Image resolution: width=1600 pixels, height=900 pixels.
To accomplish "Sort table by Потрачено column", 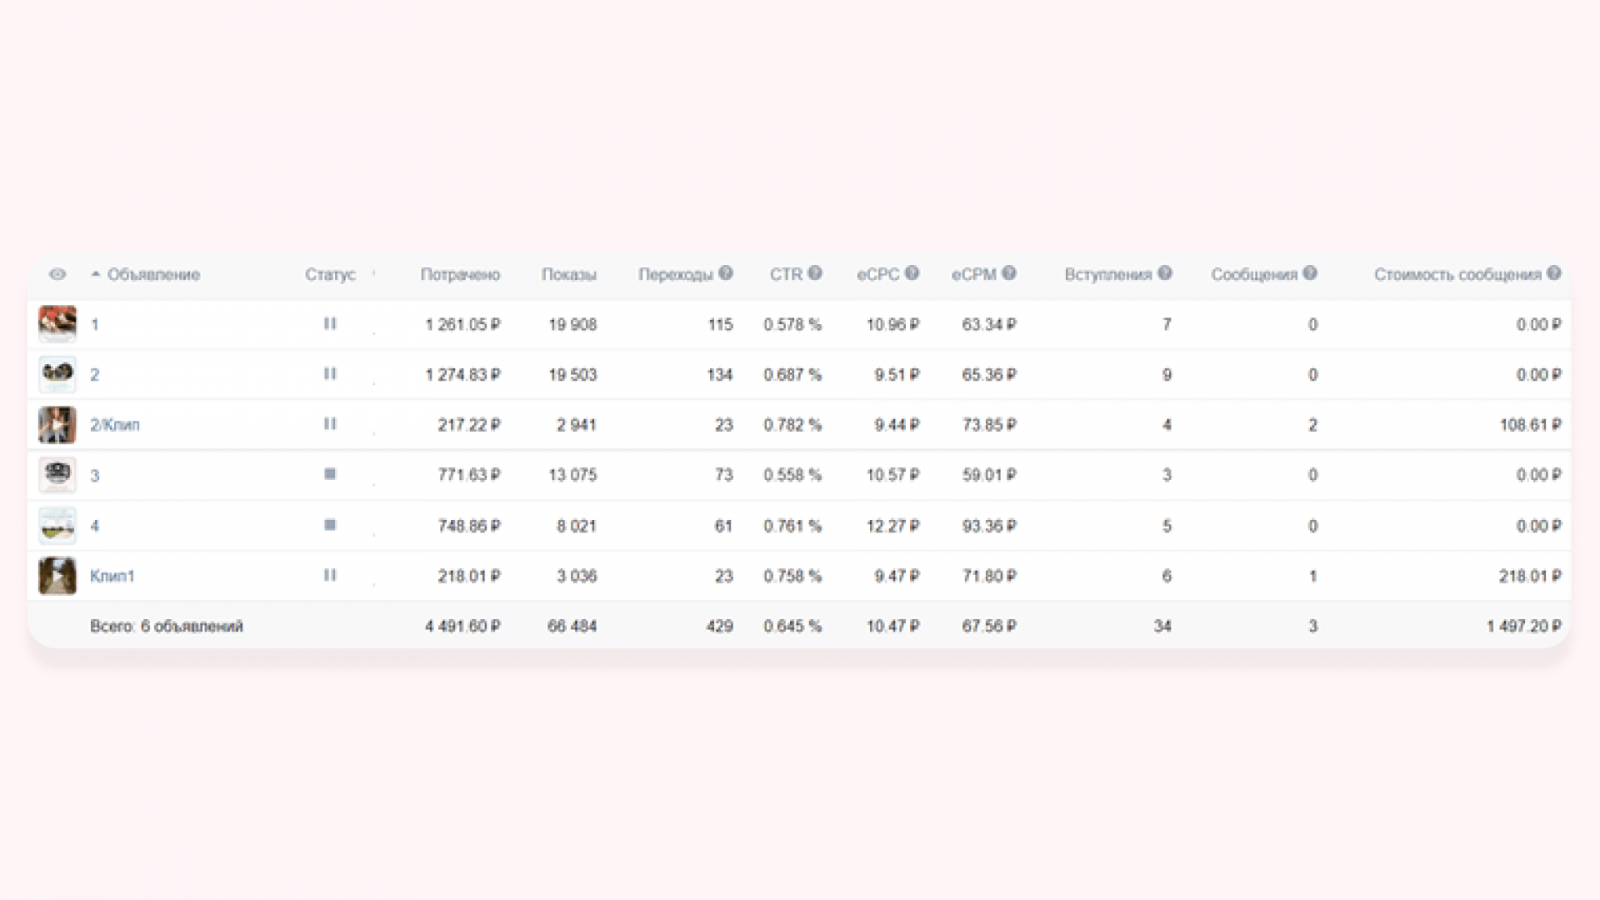I will click(x=460, y=274).
